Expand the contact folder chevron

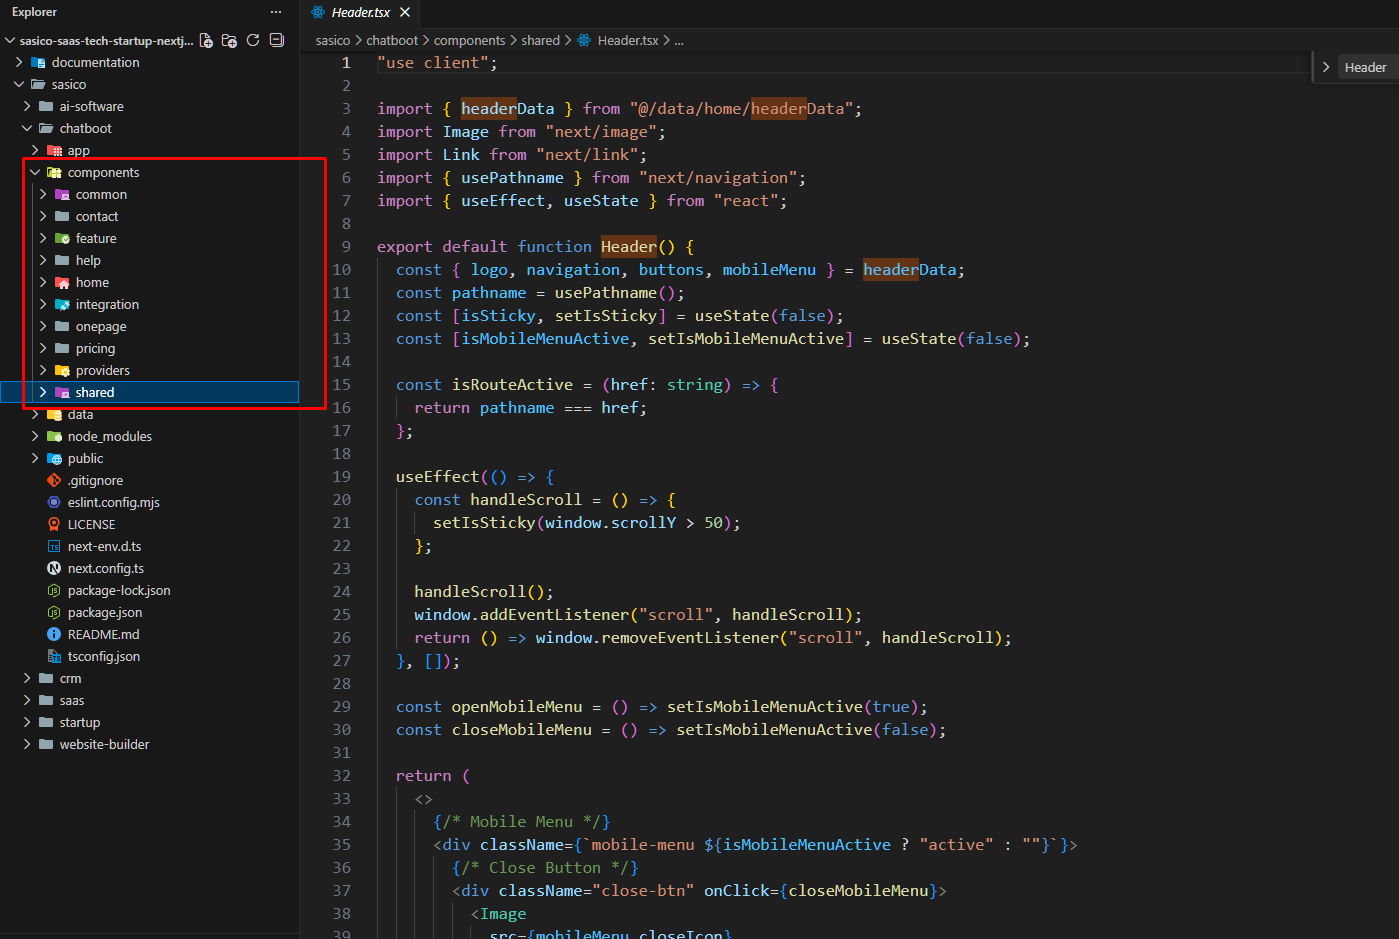tap(42, 216)
